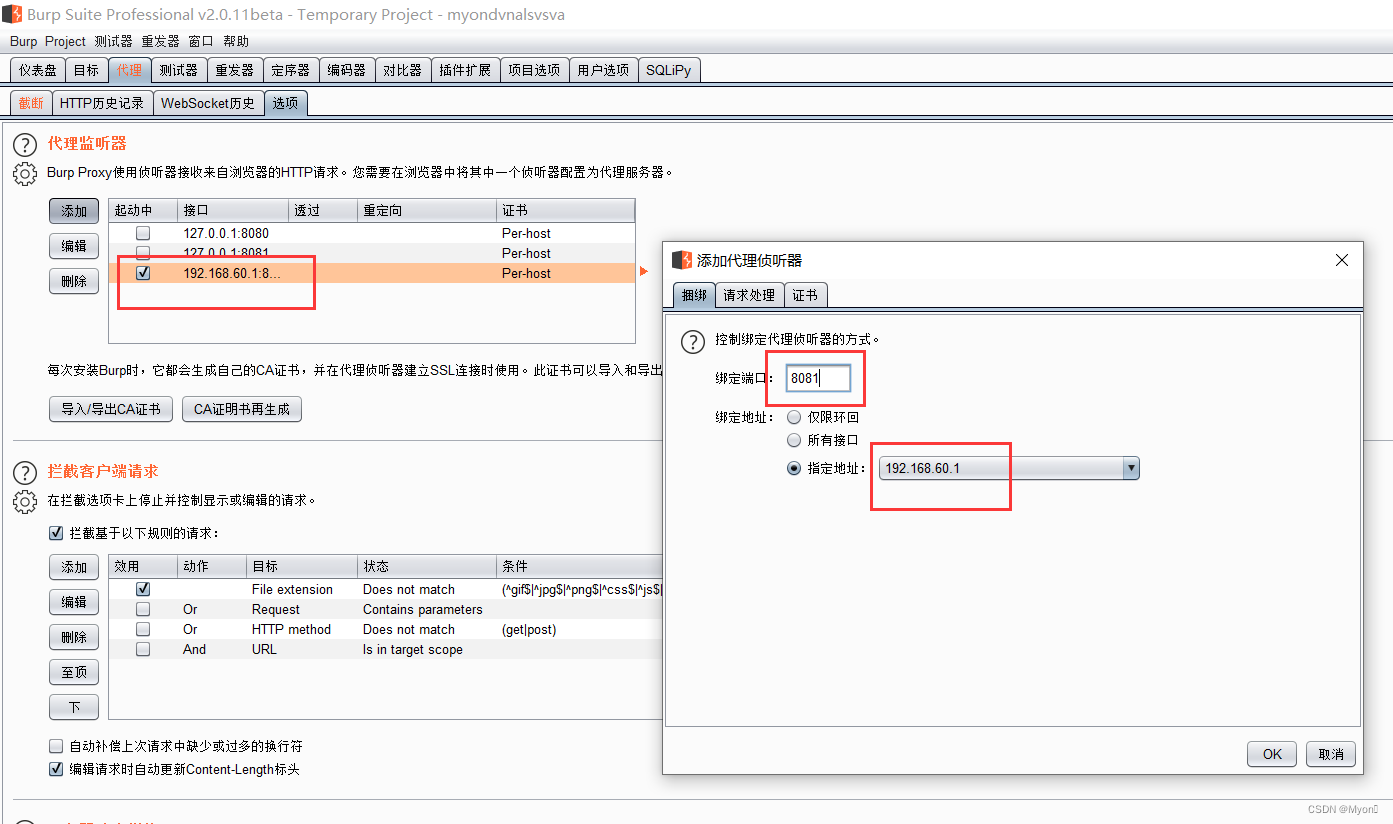Click 添加 button for intercept rules
This screenshot has height=824, width=1393.
[x=74, y=567]
